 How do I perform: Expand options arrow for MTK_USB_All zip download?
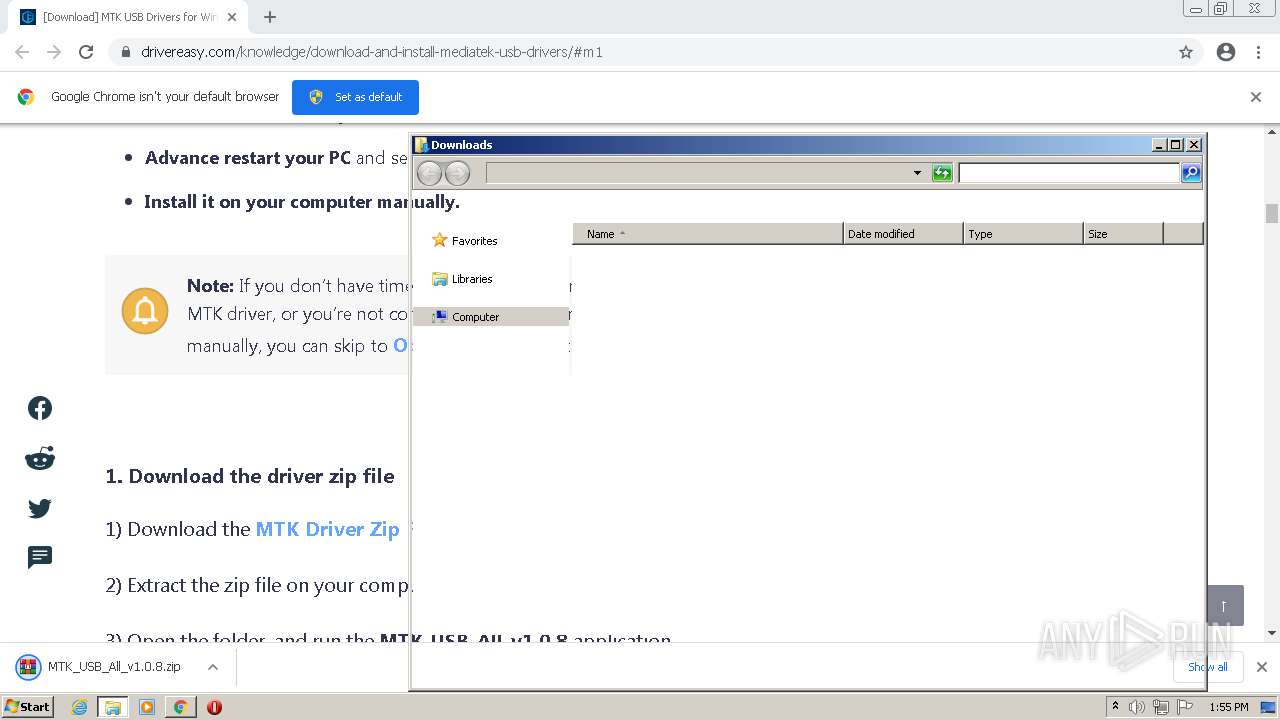coord(213,667)
